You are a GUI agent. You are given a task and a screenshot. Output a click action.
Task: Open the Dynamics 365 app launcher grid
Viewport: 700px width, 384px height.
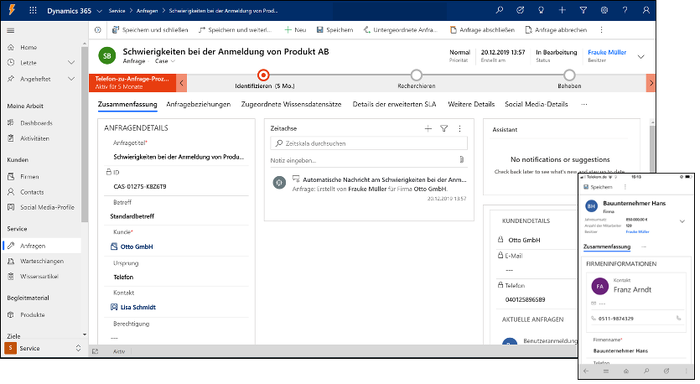(33, 10)
